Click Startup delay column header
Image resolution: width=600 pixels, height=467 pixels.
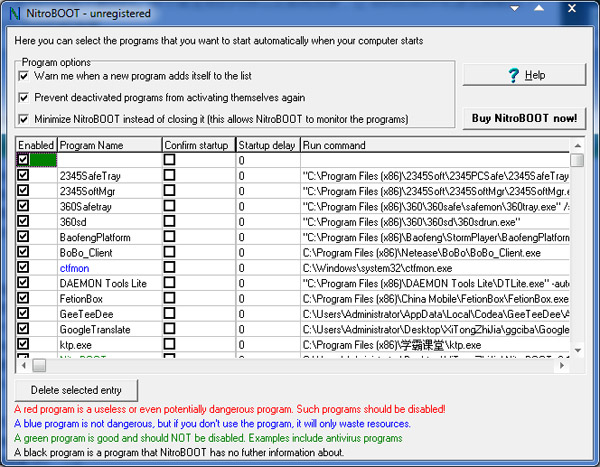pos(268,145)
